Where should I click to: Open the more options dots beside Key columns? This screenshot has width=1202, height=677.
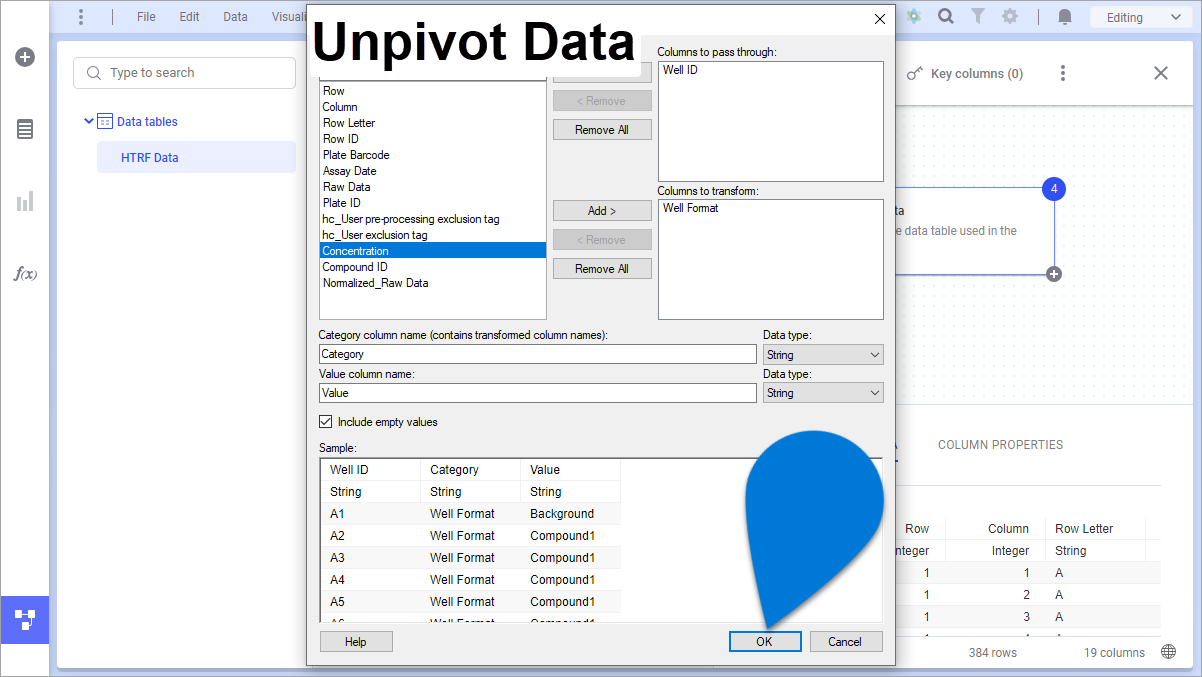(1063, 73)
